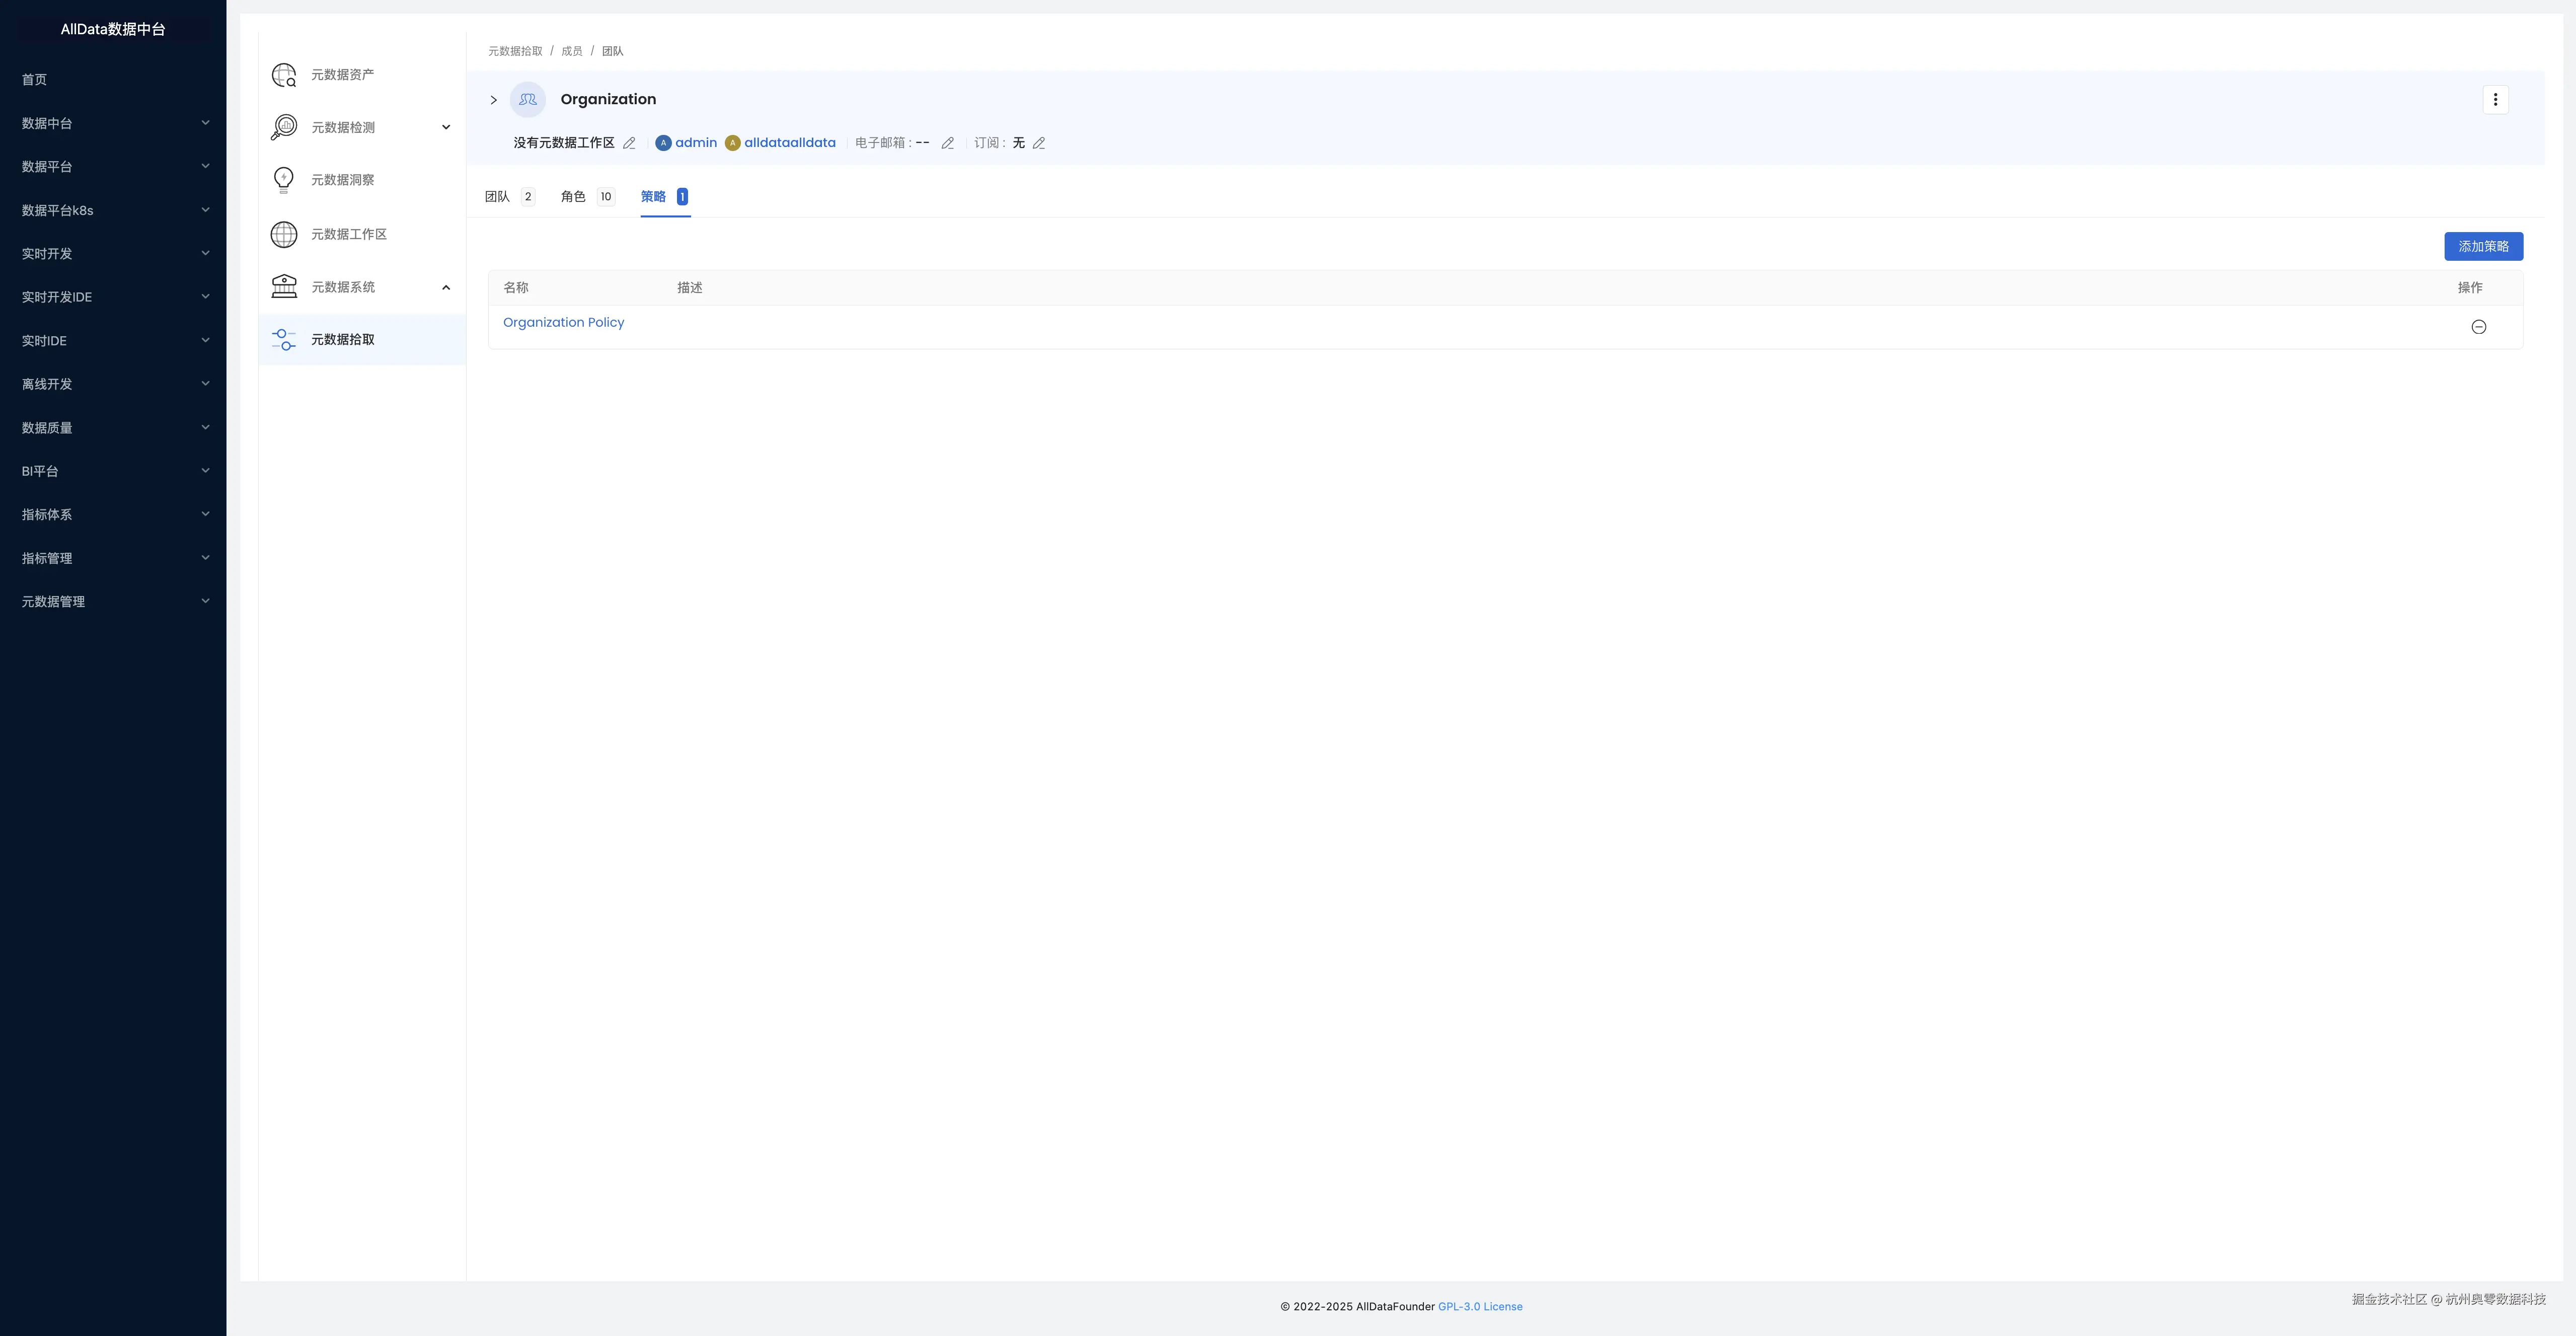The height and width of the screenshot is (1336, 2576).
Task: Open the Organization Policy link
Action: coord(563,322)
